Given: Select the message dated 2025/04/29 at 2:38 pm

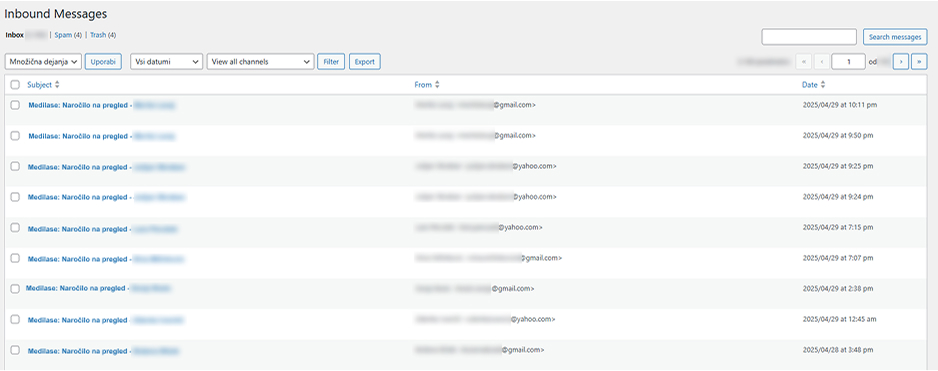Looking at the screenshot, I should tap(15, 289).
